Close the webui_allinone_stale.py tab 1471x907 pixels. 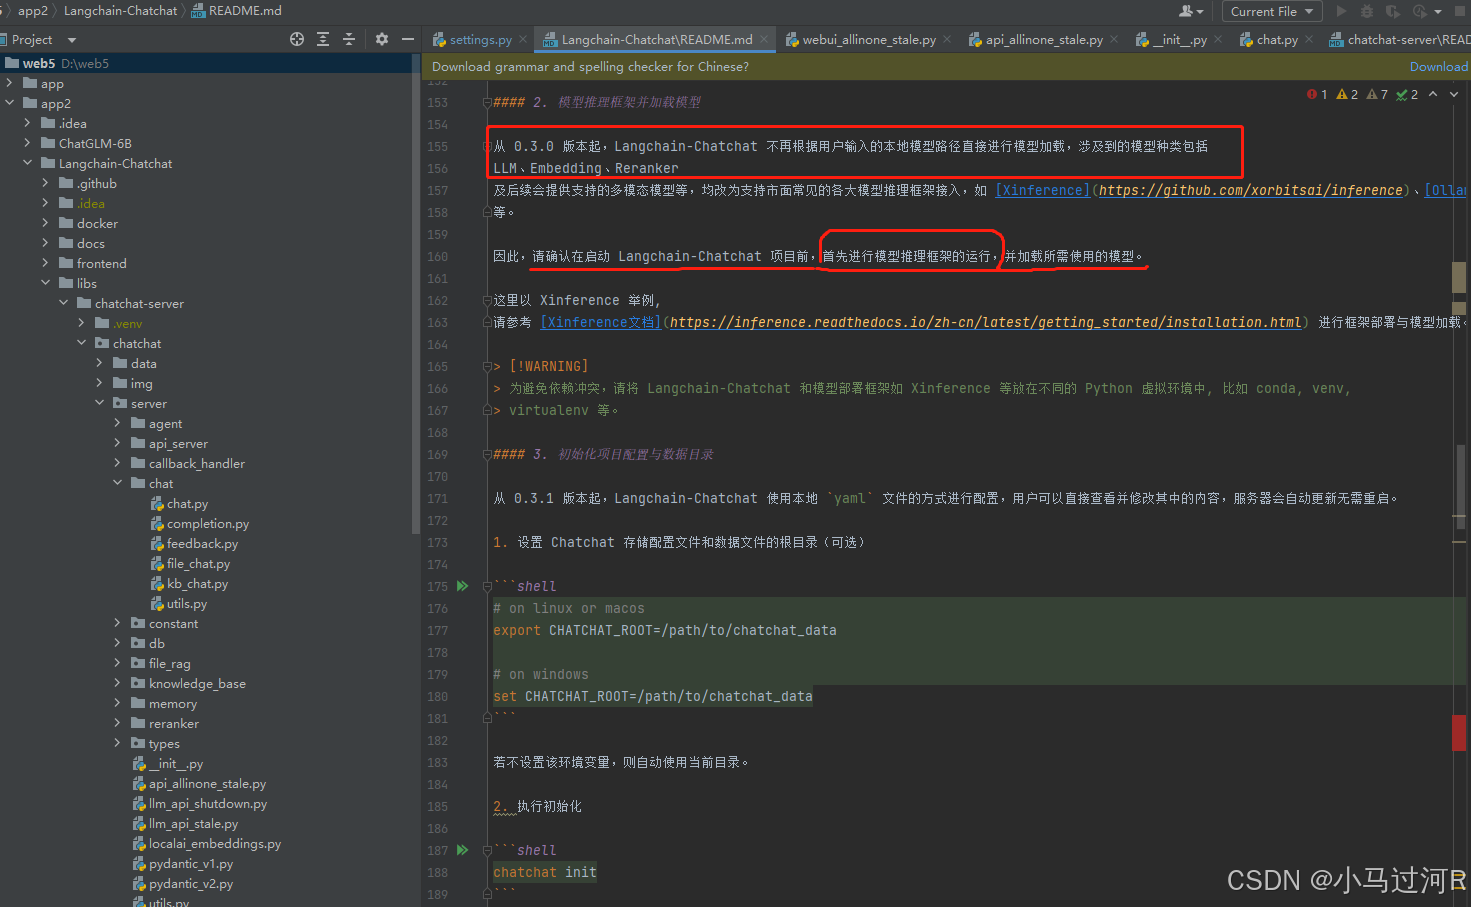947,40
